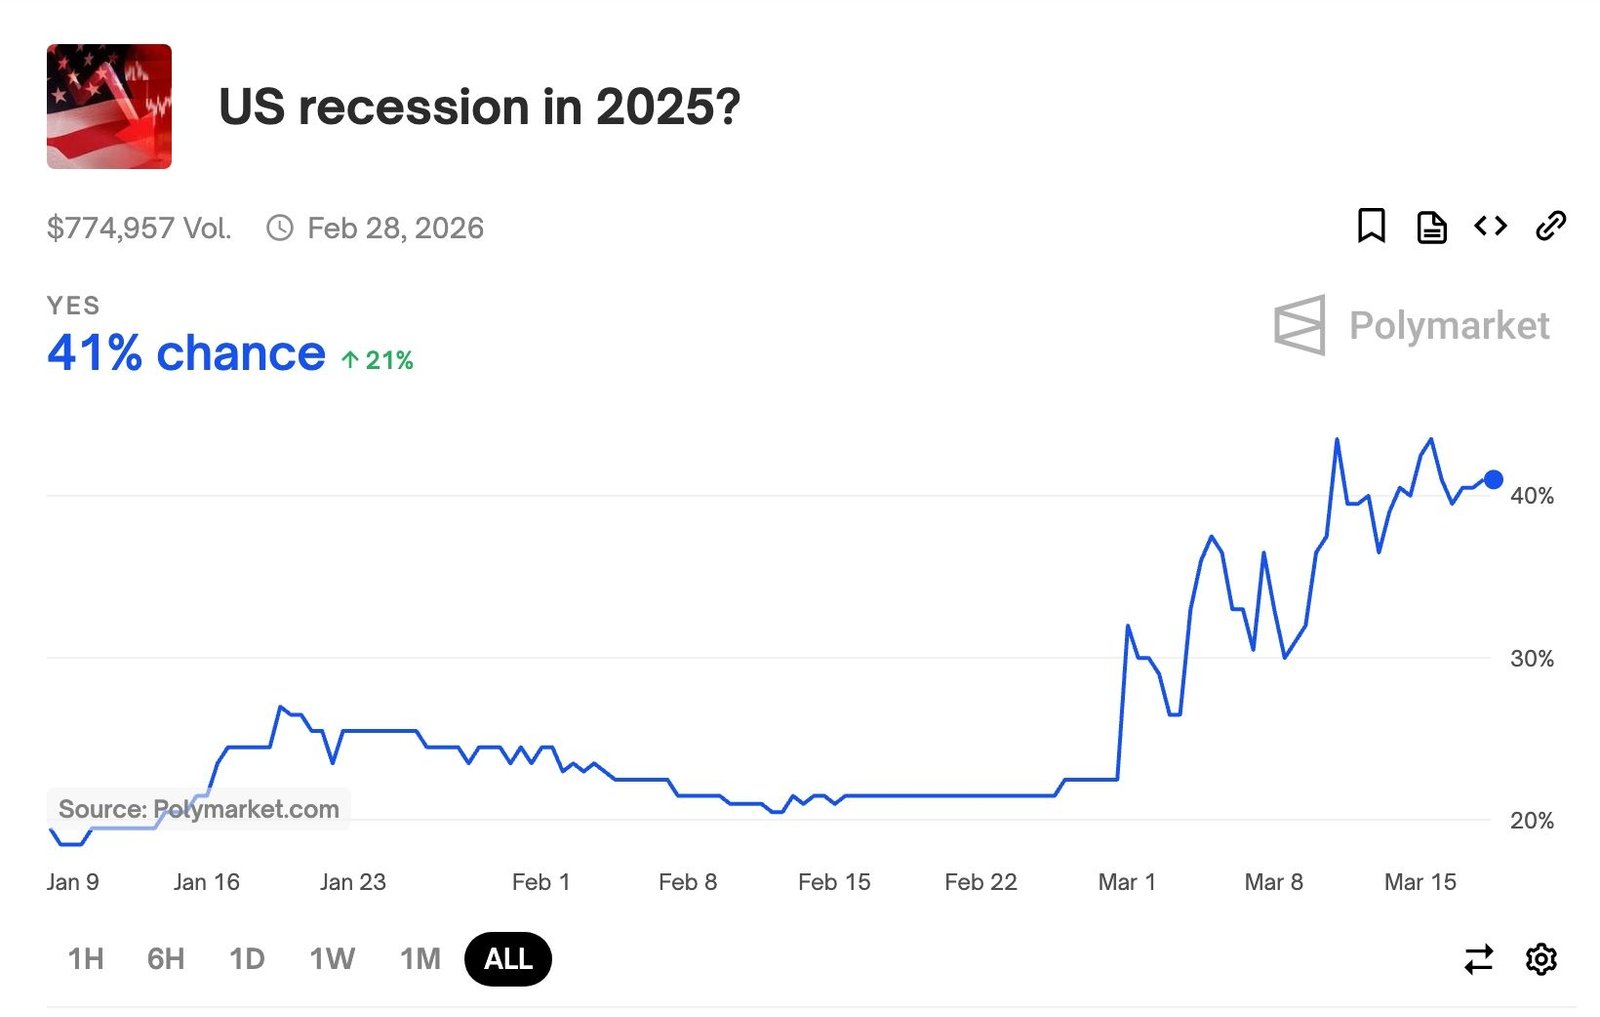
Task: Click the $774,957 volume label
Action: point(139,227)
